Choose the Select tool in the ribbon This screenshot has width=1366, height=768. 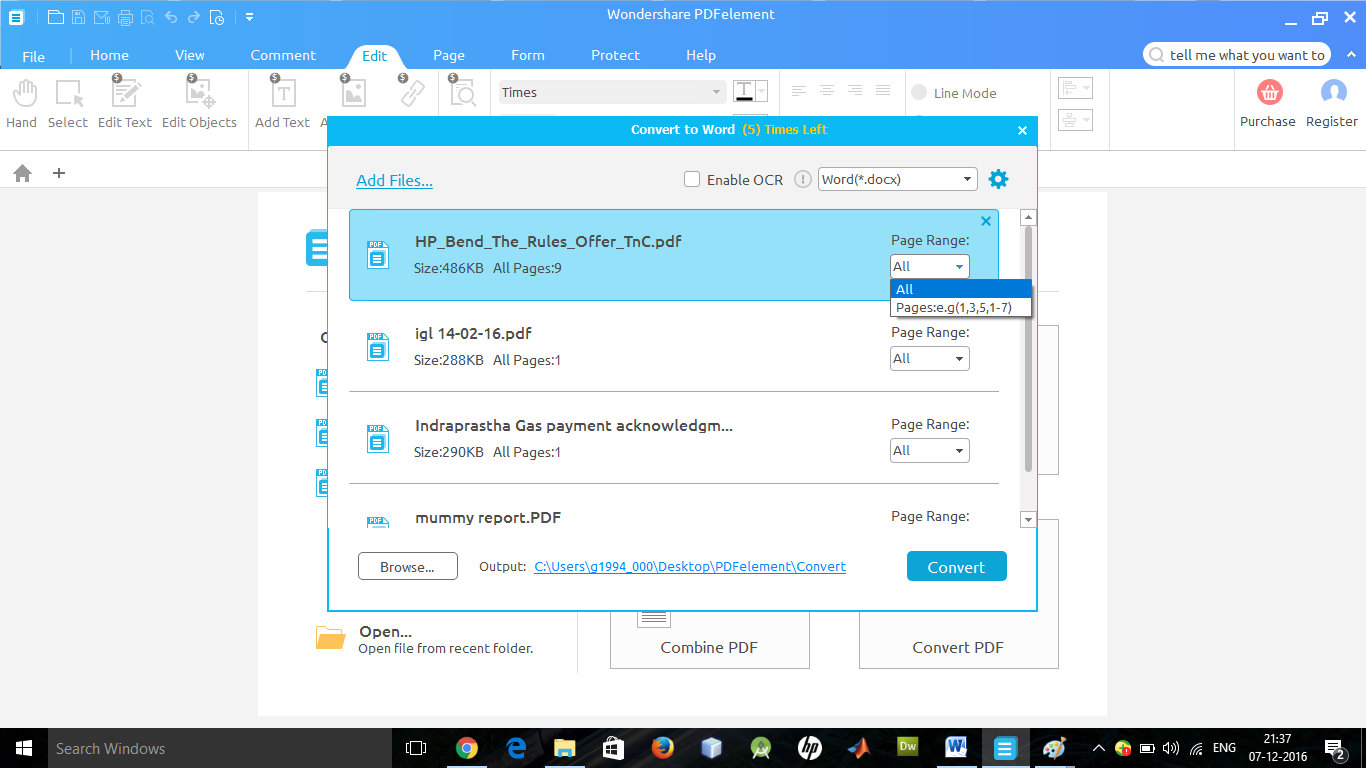[x=68, y=104]
